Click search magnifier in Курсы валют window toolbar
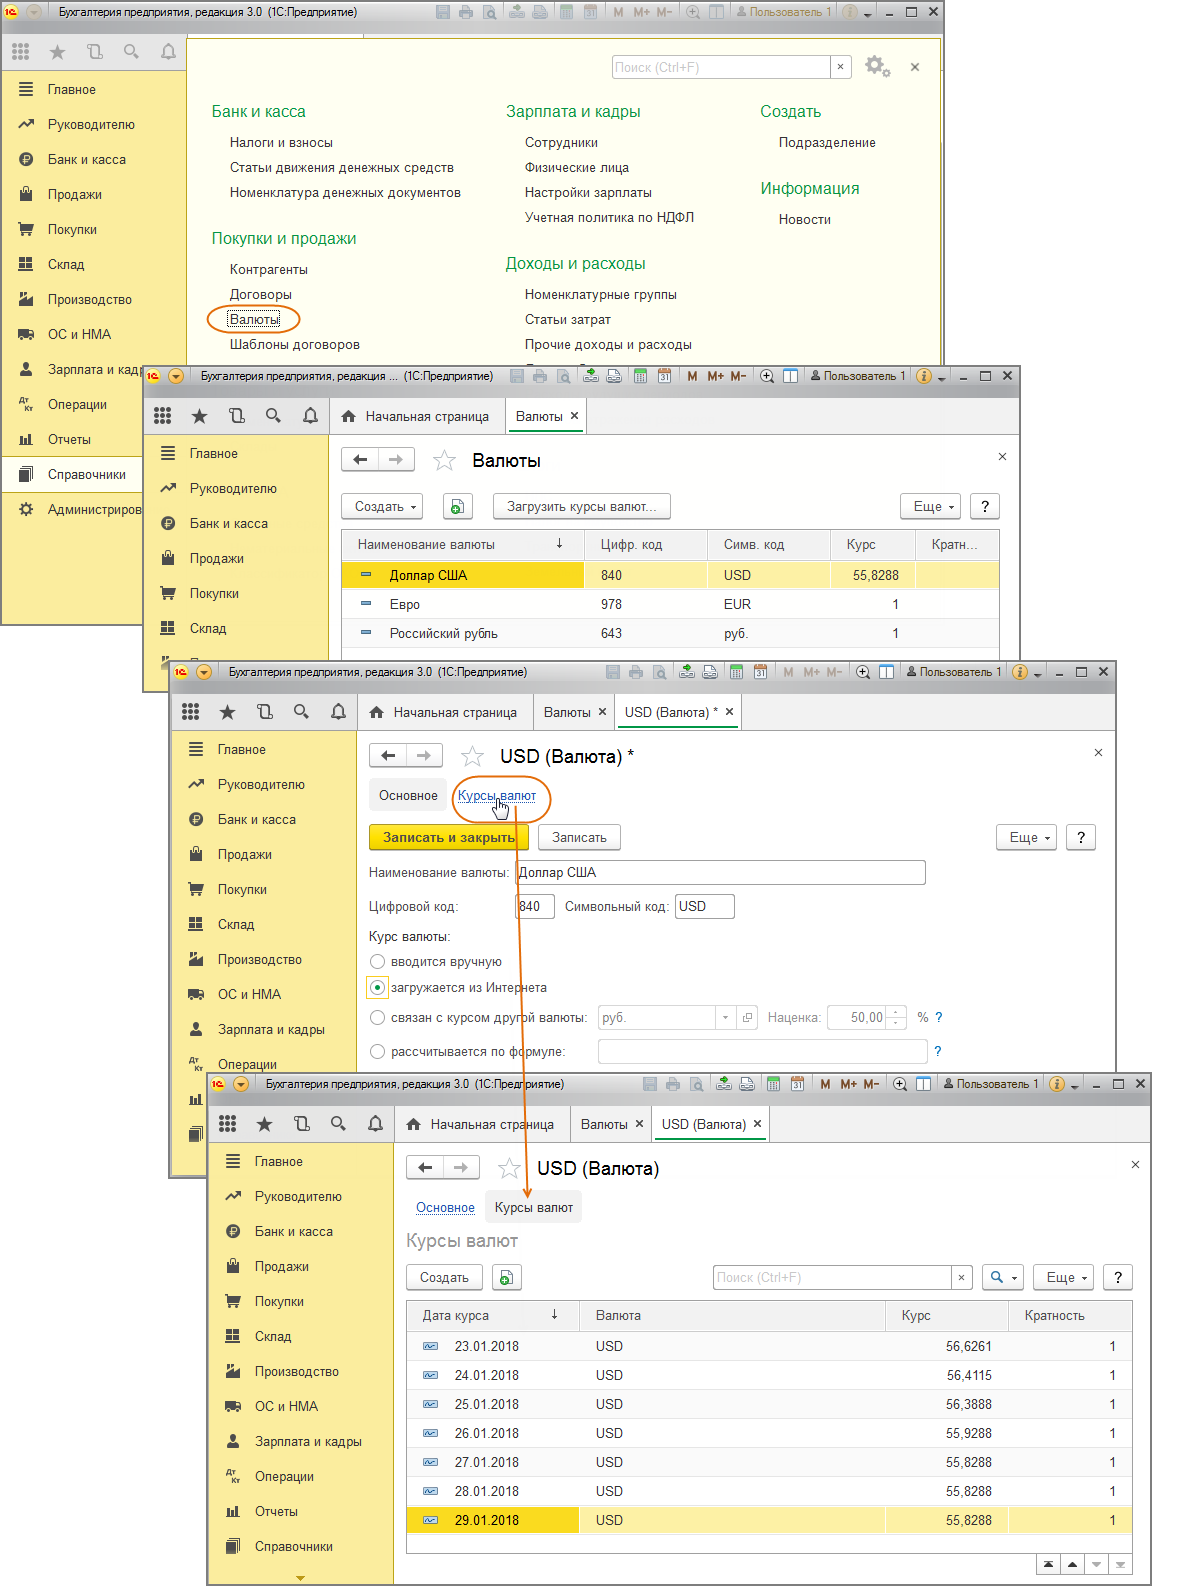 click(x=338, y=1124)
